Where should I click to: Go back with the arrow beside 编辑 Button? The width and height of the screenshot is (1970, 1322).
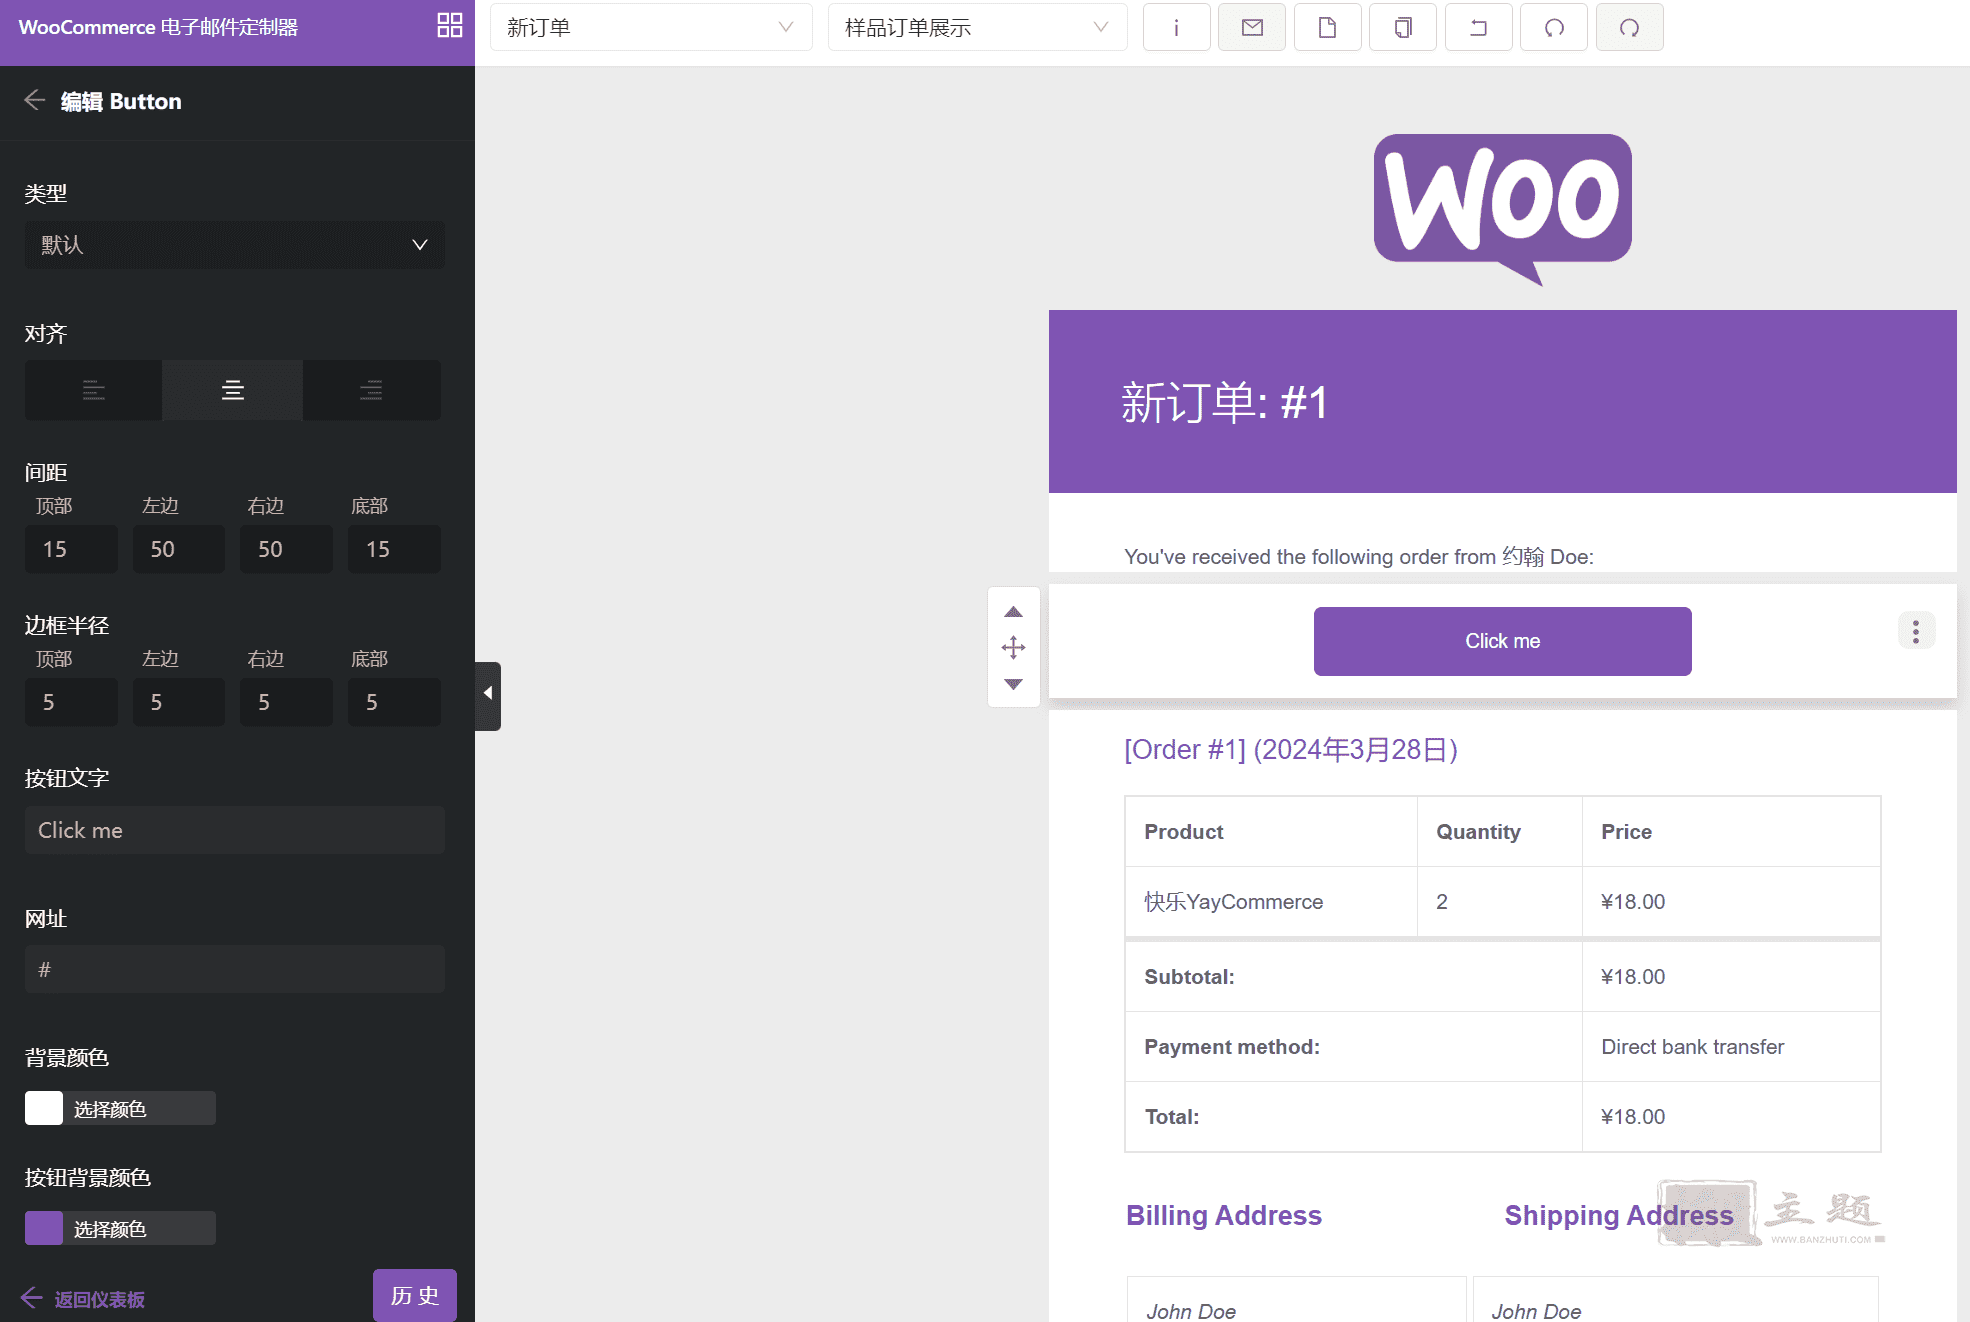(35, 100)
